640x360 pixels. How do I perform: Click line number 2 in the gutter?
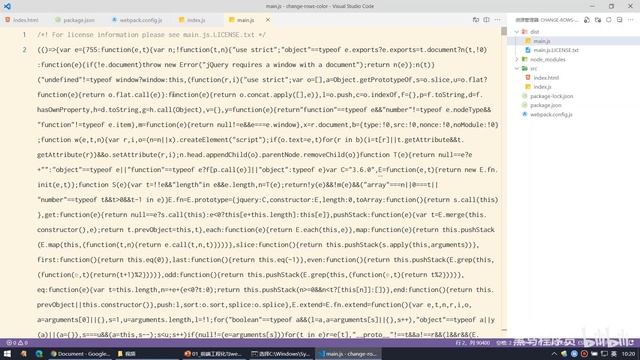tap(24, 50)
